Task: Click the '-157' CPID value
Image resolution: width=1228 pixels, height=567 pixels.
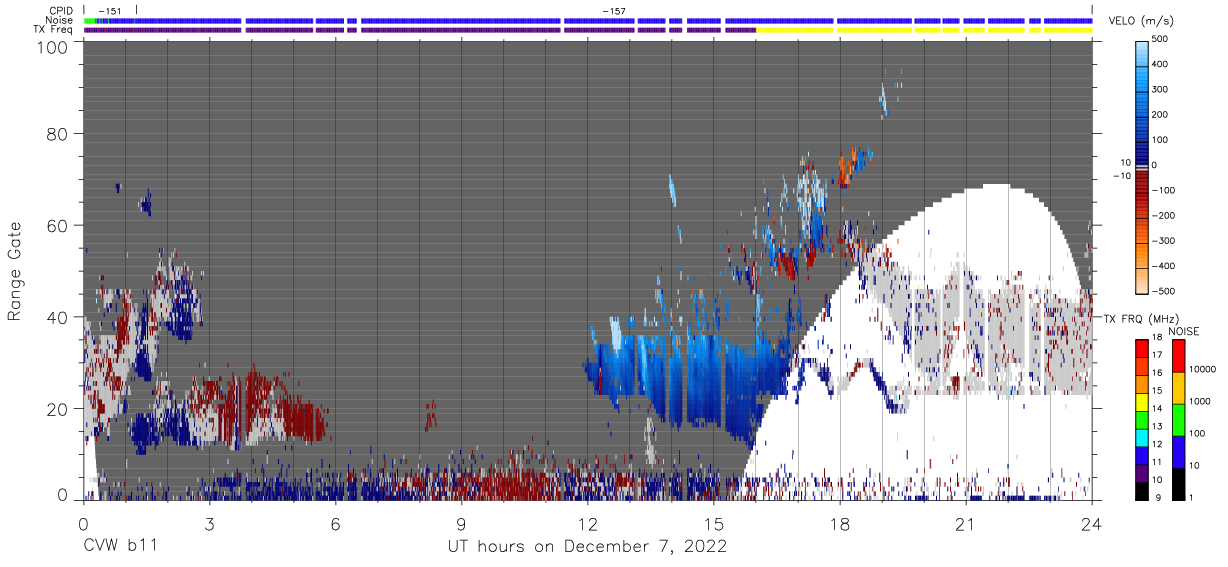Action: pyautogui.click(x=614, y=11)
